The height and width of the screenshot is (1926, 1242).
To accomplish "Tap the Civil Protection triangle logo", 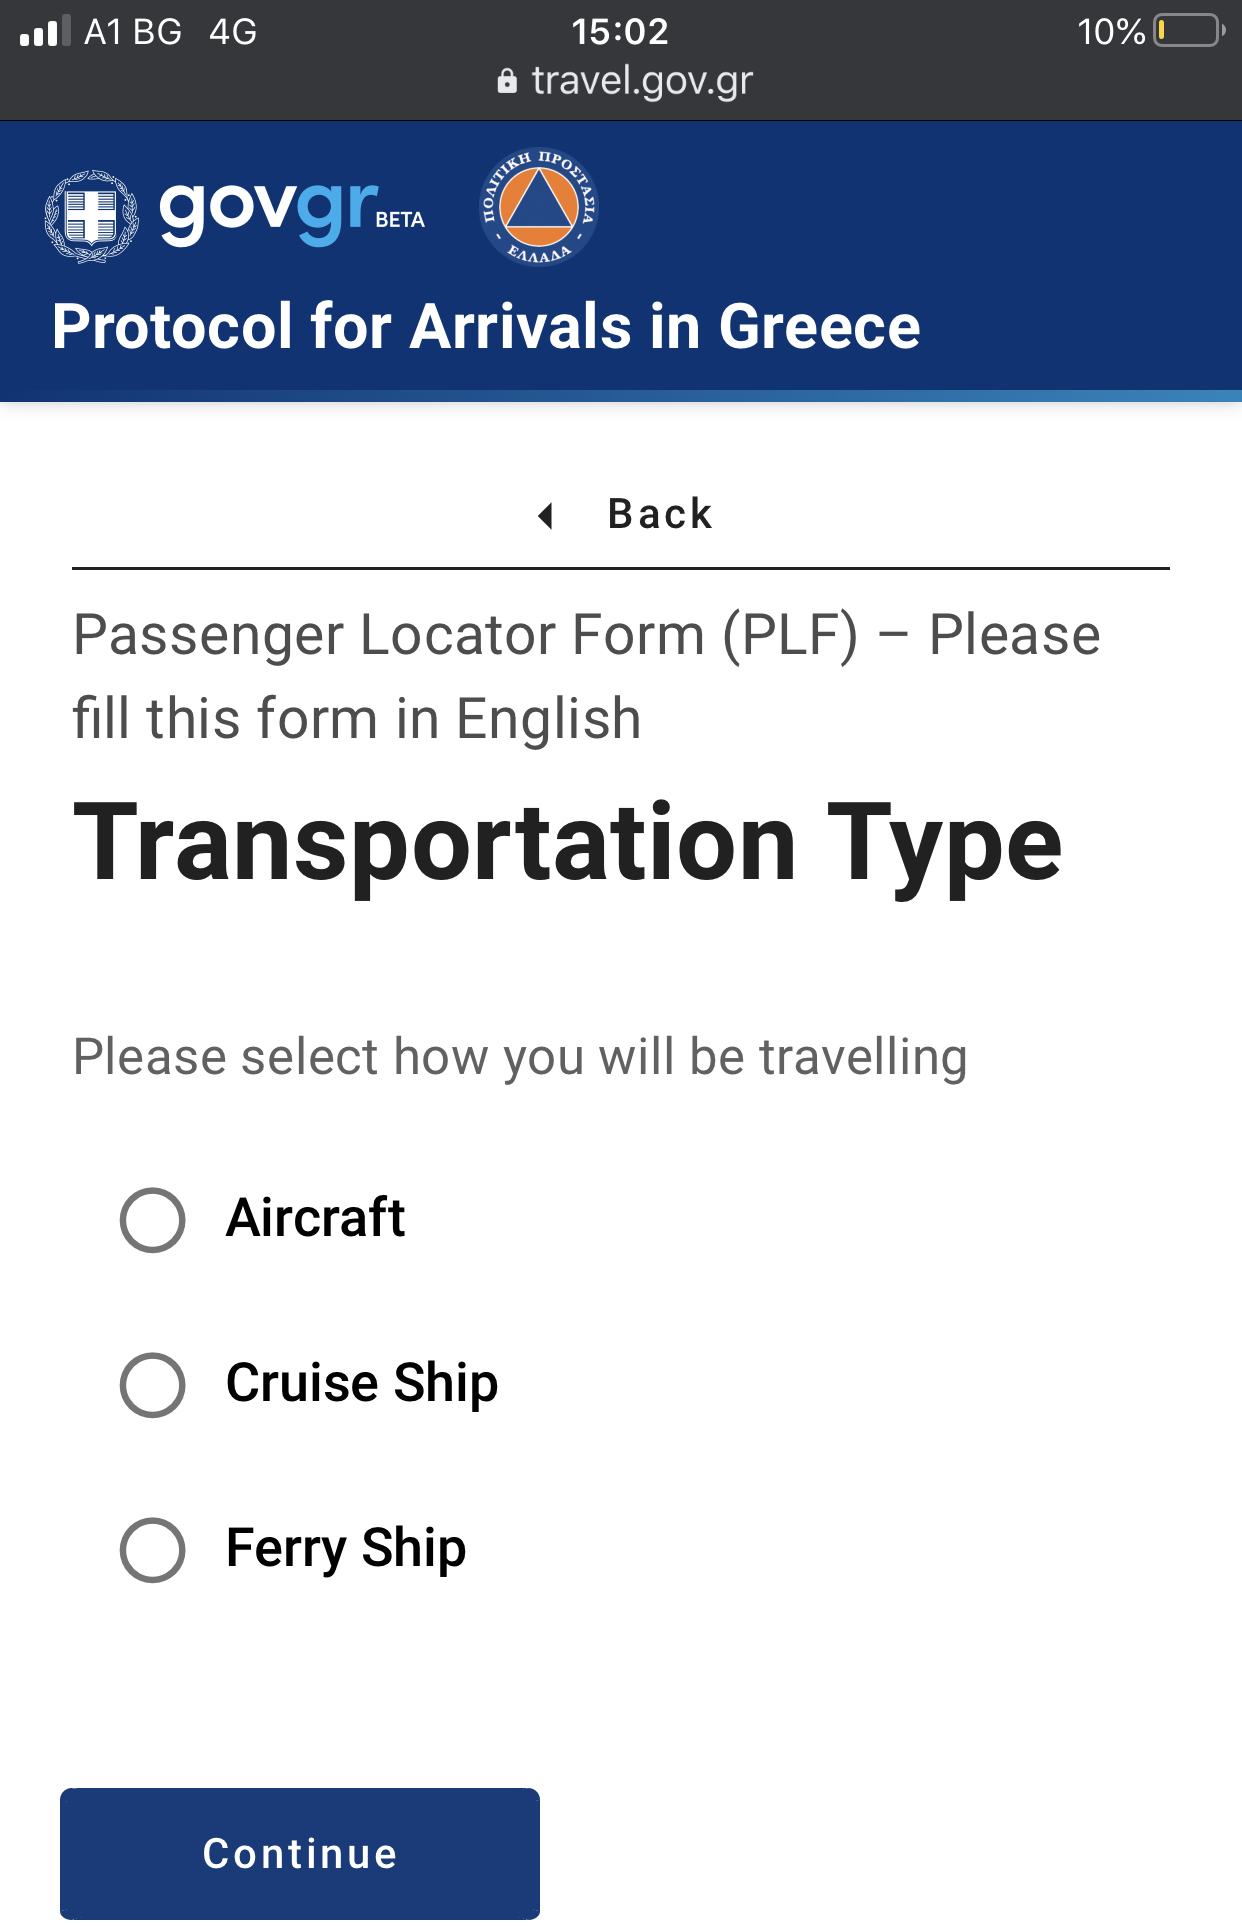I will (x=539, y=207).
